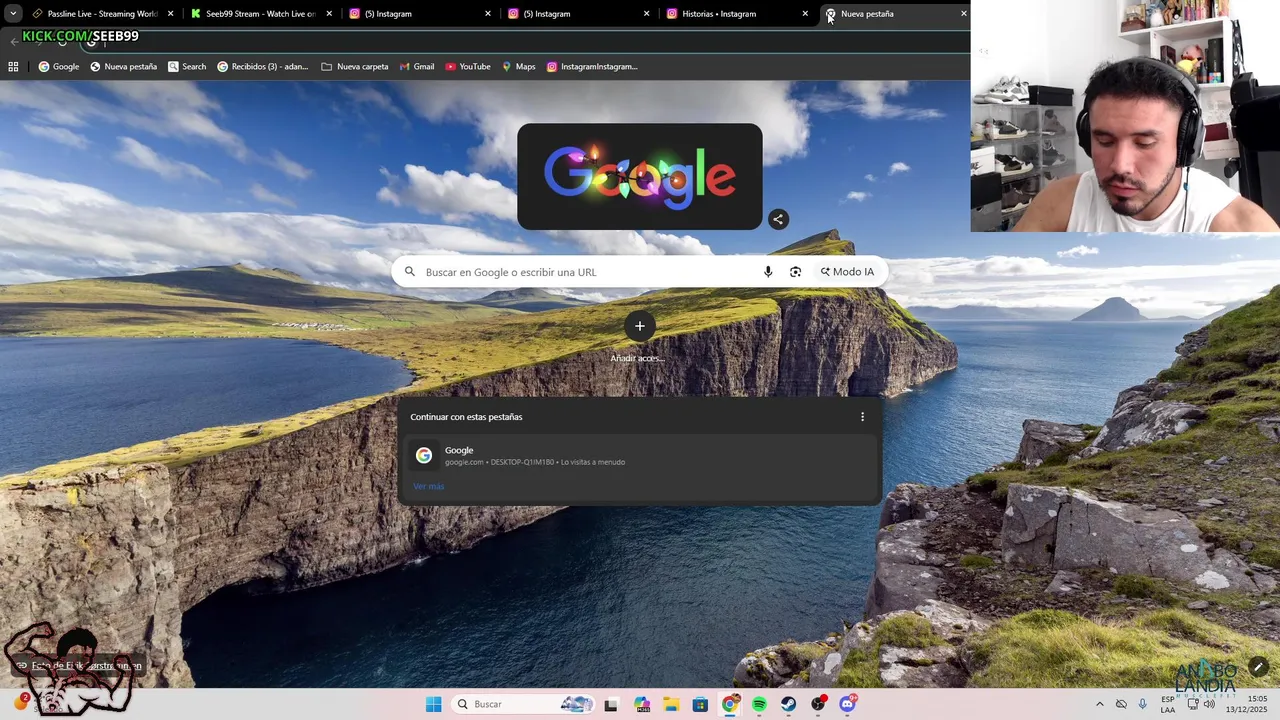
Task: Open Task View on the taskbar
Action: pyautogui.click(x=611, y=704)
